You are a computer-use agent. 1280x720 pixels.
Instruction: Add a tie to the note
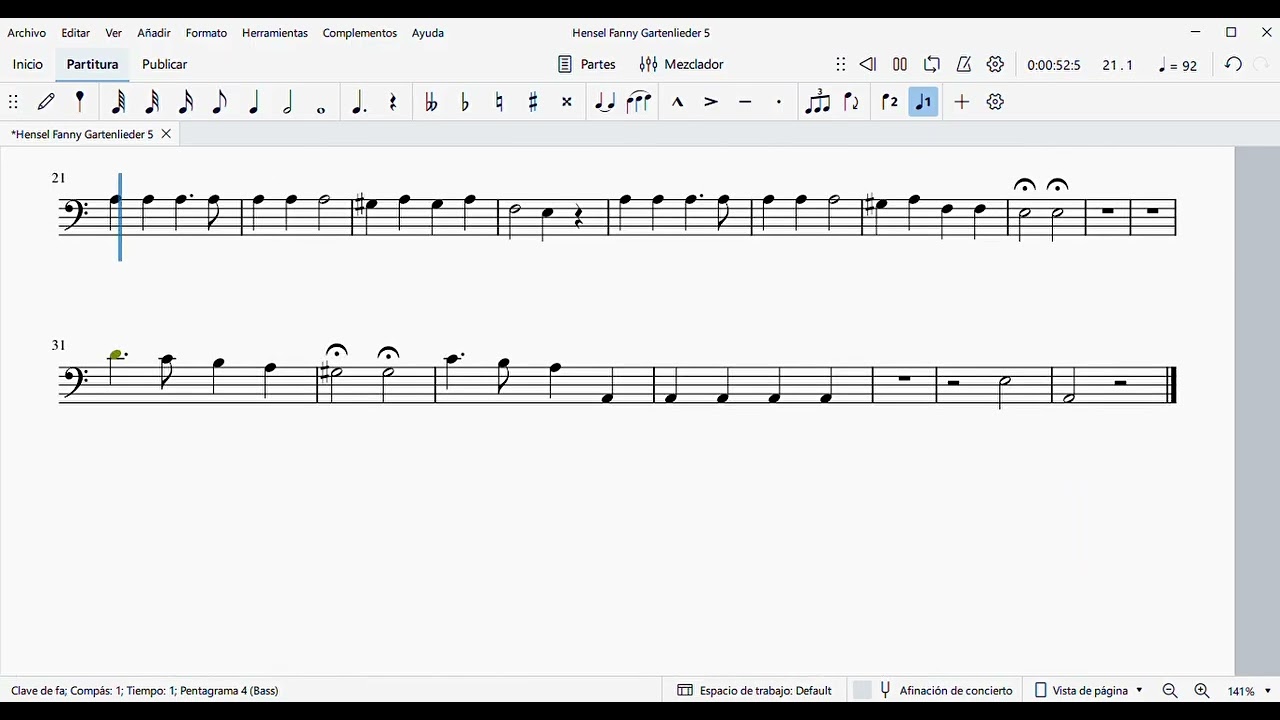605,102
